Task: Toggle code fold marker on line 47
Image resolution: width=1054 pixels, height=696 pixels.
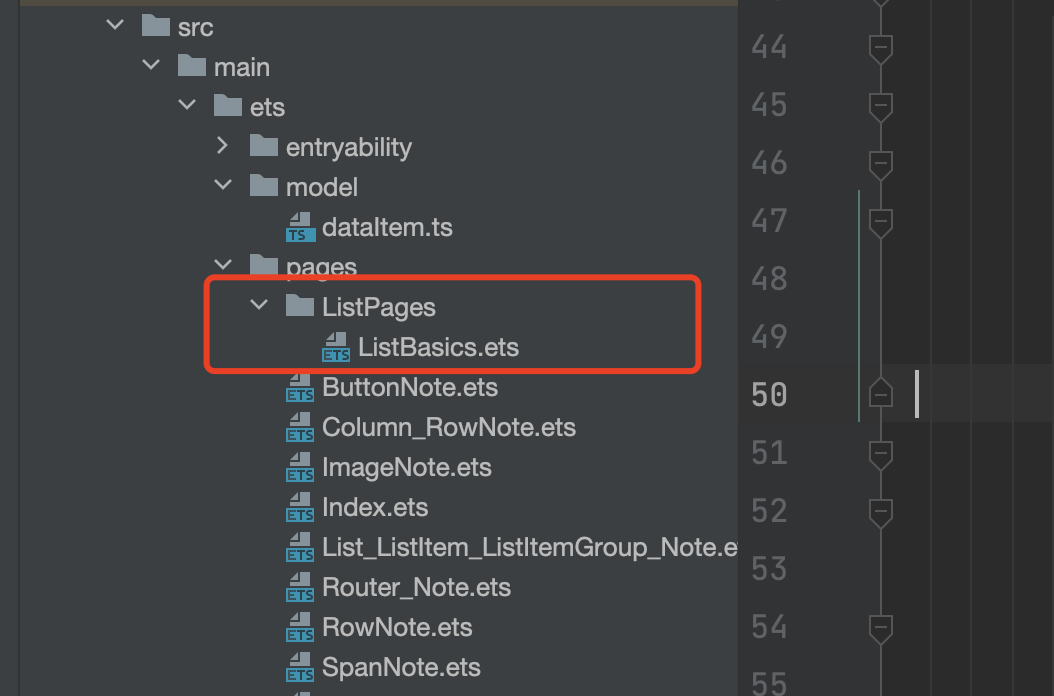Action: click(x=881, y=222)
